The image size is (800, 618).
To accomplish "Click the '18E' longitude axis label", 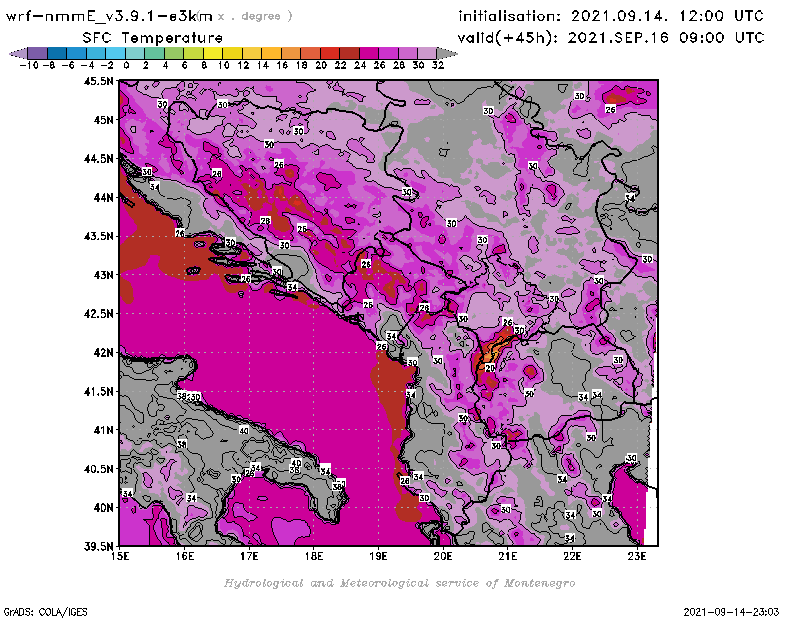I will (x=314, y=556).
